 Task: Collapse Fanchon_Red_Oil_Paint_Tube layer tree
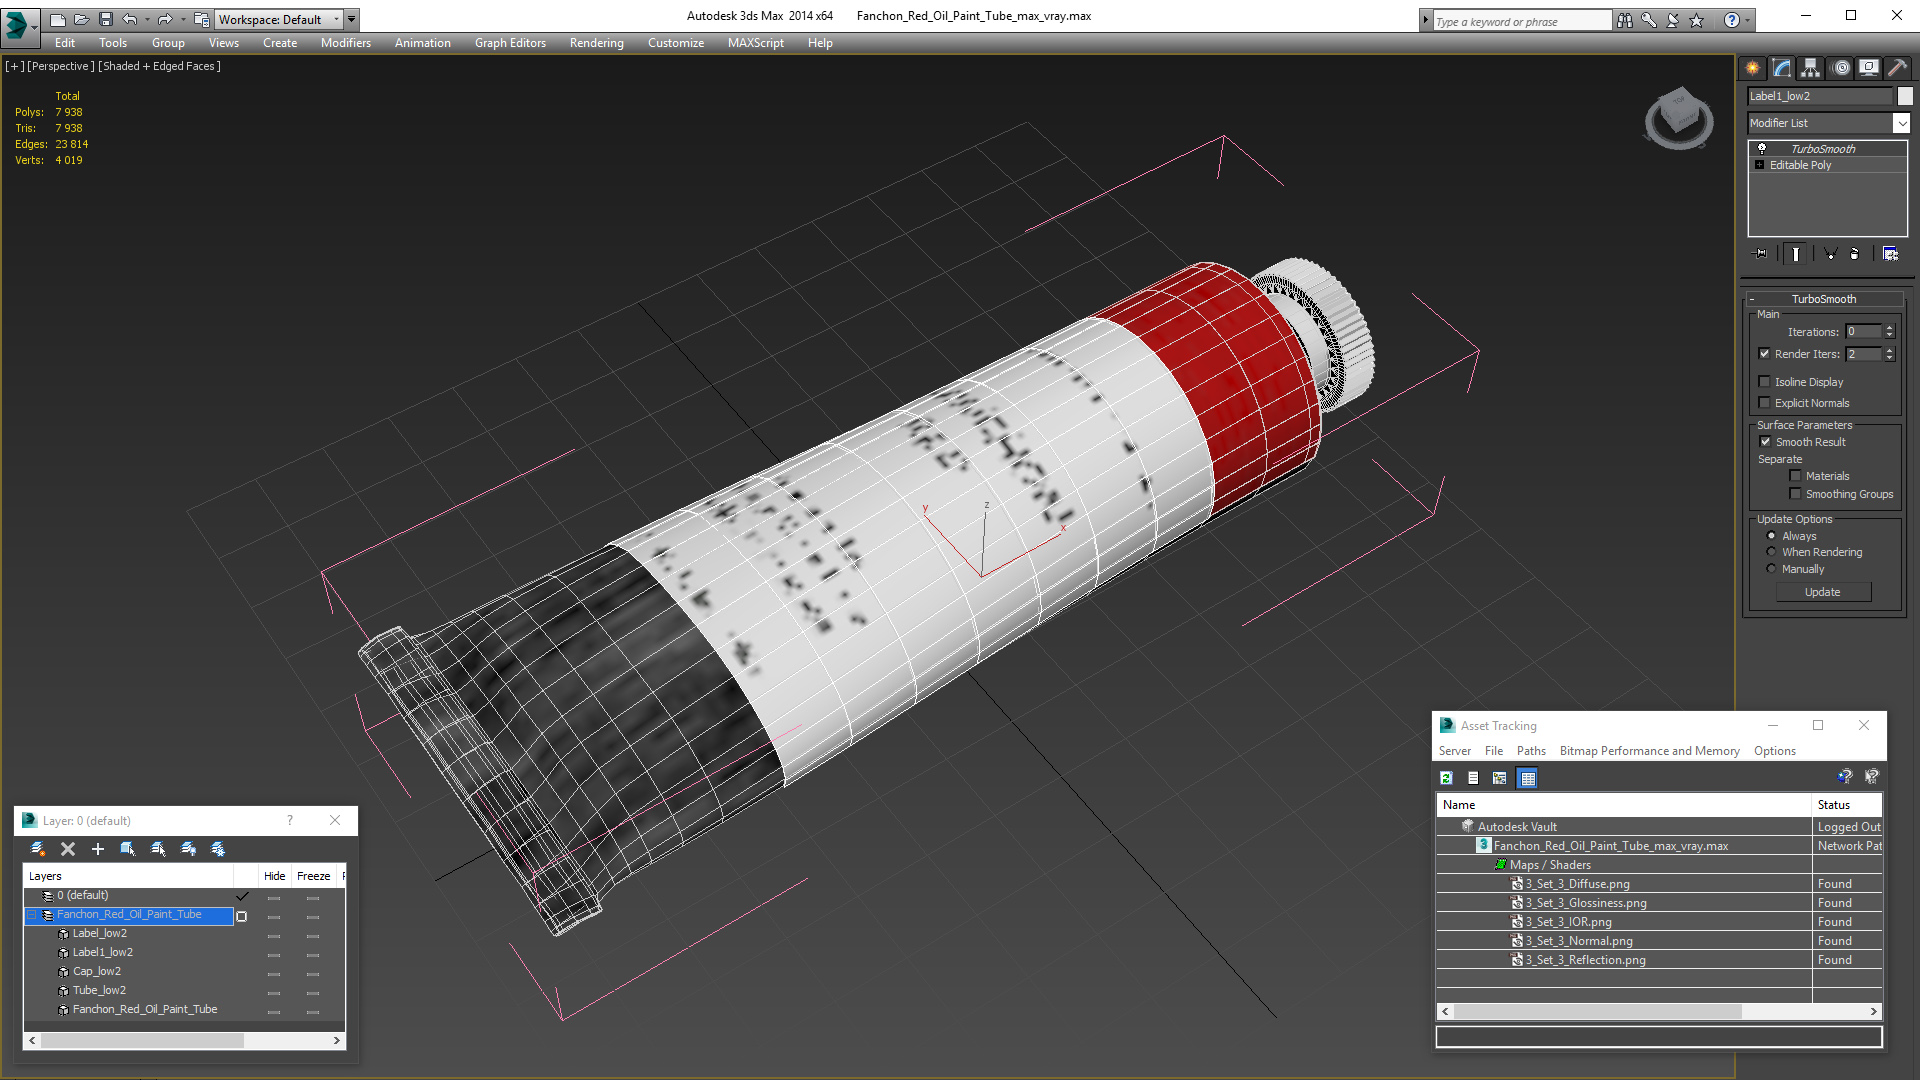coord(31,915)
